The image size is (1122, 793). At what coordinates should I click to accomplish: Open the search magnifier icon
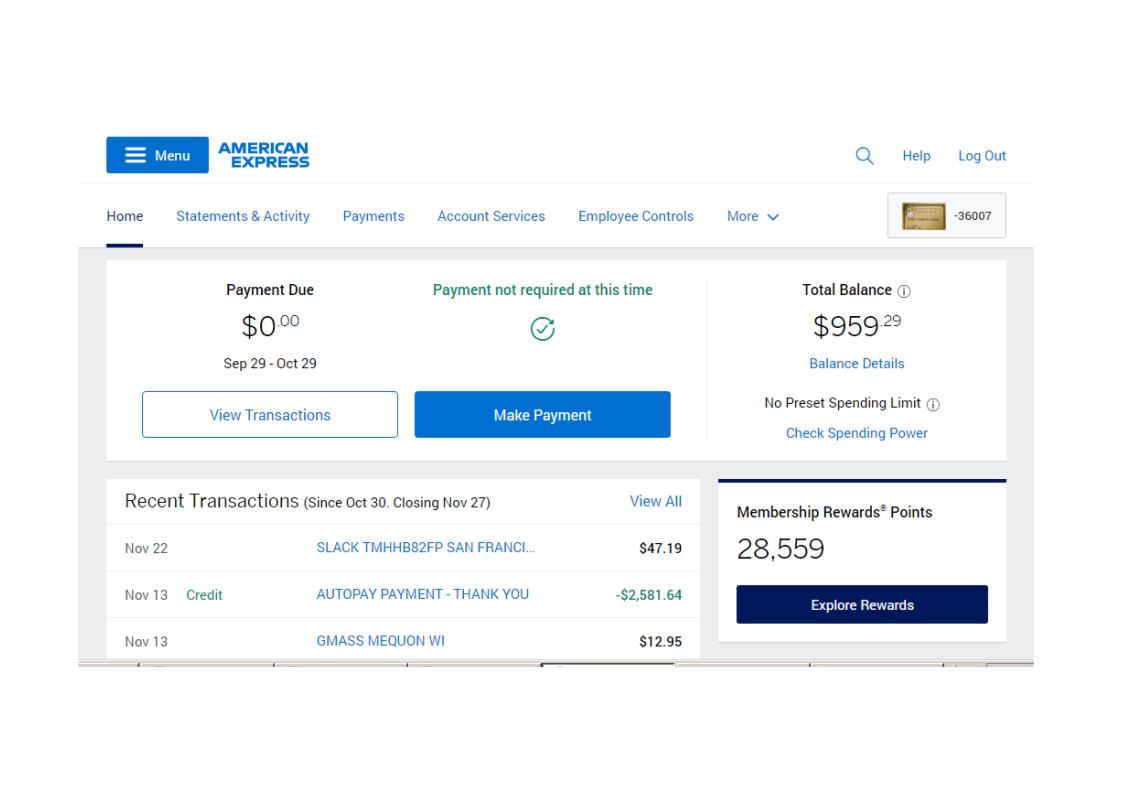pos(864,155)
